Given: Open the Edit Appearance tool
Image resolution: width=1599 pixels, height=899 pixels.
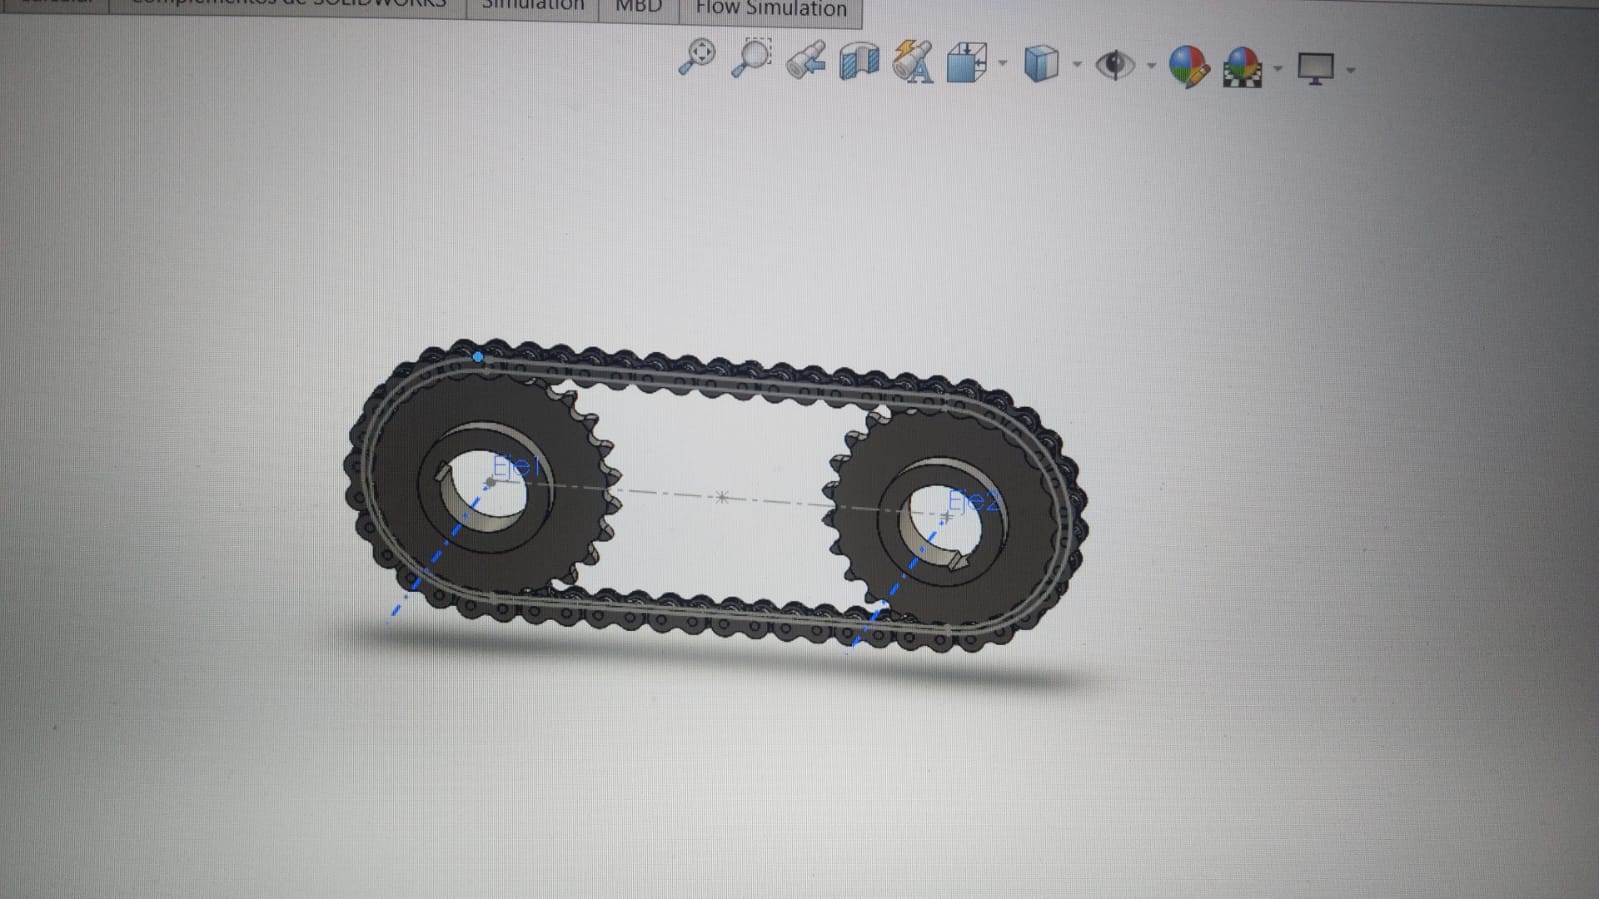Looking at the screenshot, I should (x=1188, y=67).
